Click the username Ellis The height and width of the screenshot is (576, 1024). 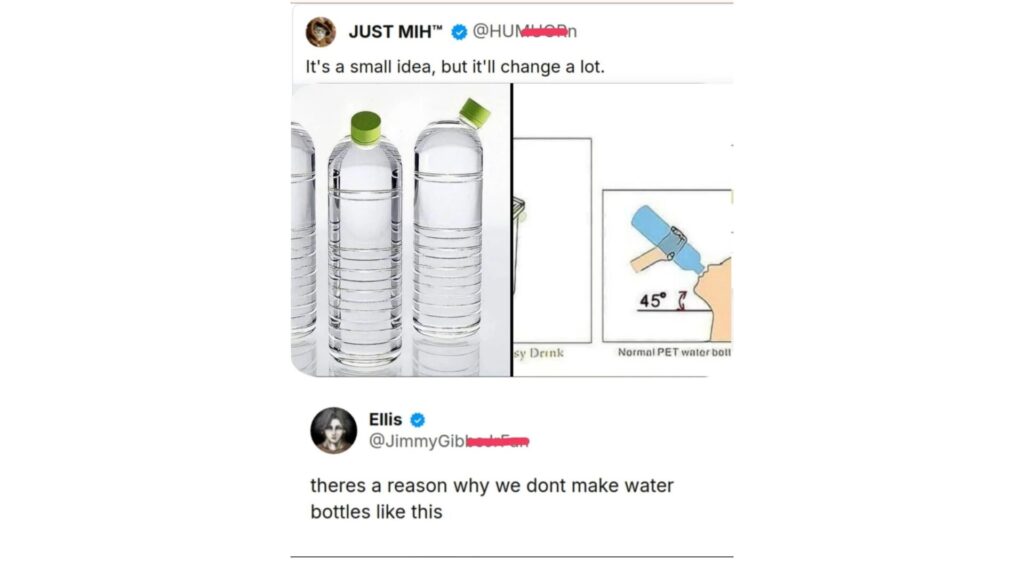click(x=385, y=420)
